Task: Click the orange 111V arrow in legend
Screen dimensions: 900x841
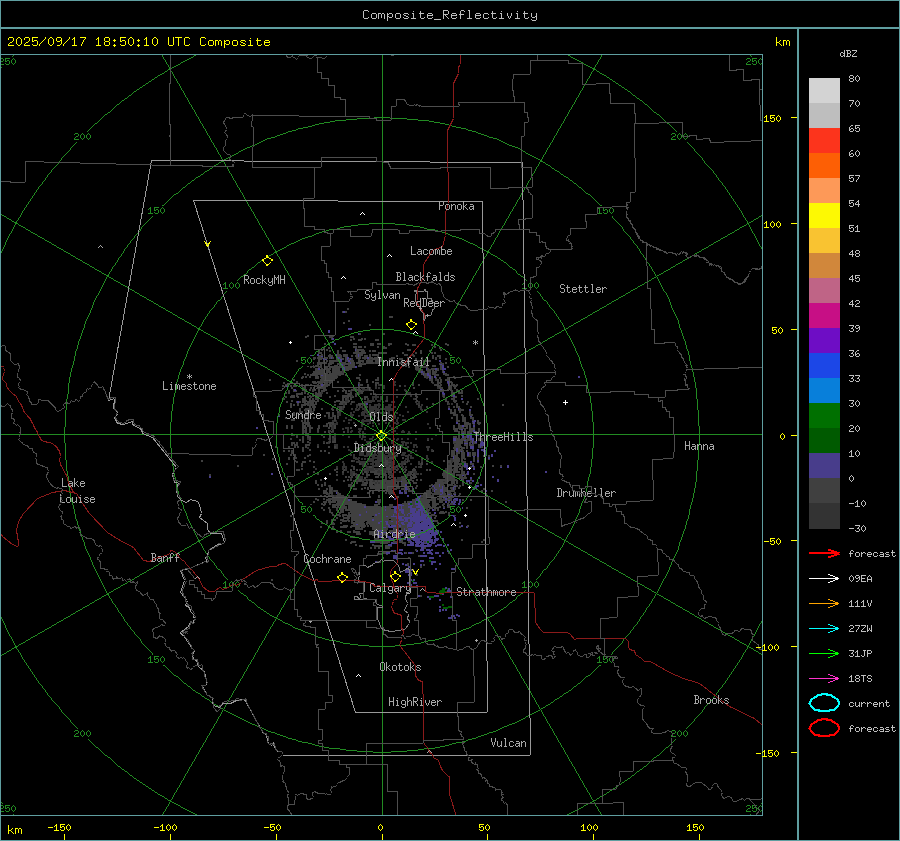Action: [824, 603]
